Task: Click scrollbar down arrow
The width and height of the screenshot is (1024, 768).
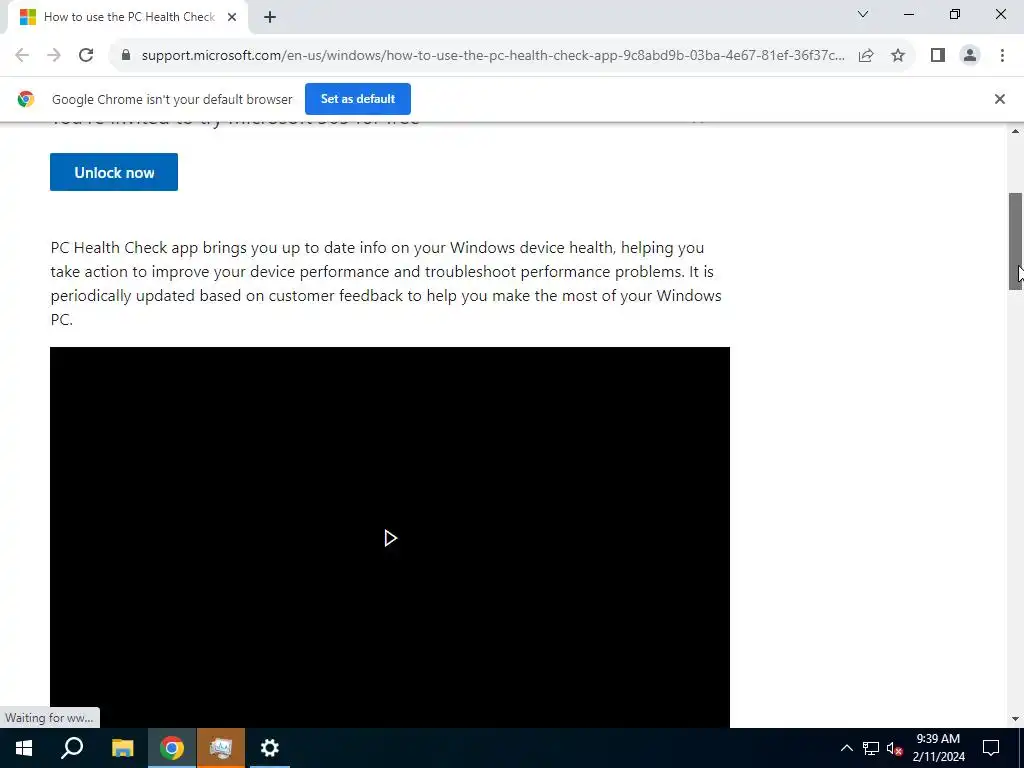Action: coord(1016,719)
